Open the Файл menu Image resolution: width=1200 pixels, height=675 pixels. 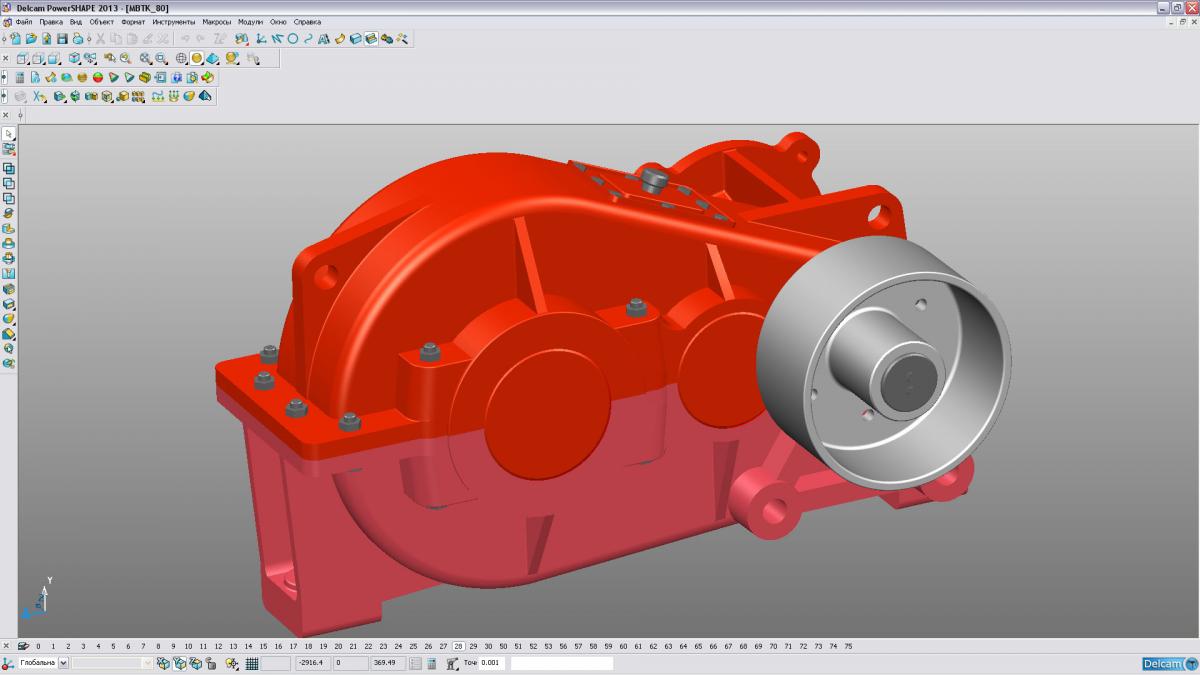[x=24, y=21]
